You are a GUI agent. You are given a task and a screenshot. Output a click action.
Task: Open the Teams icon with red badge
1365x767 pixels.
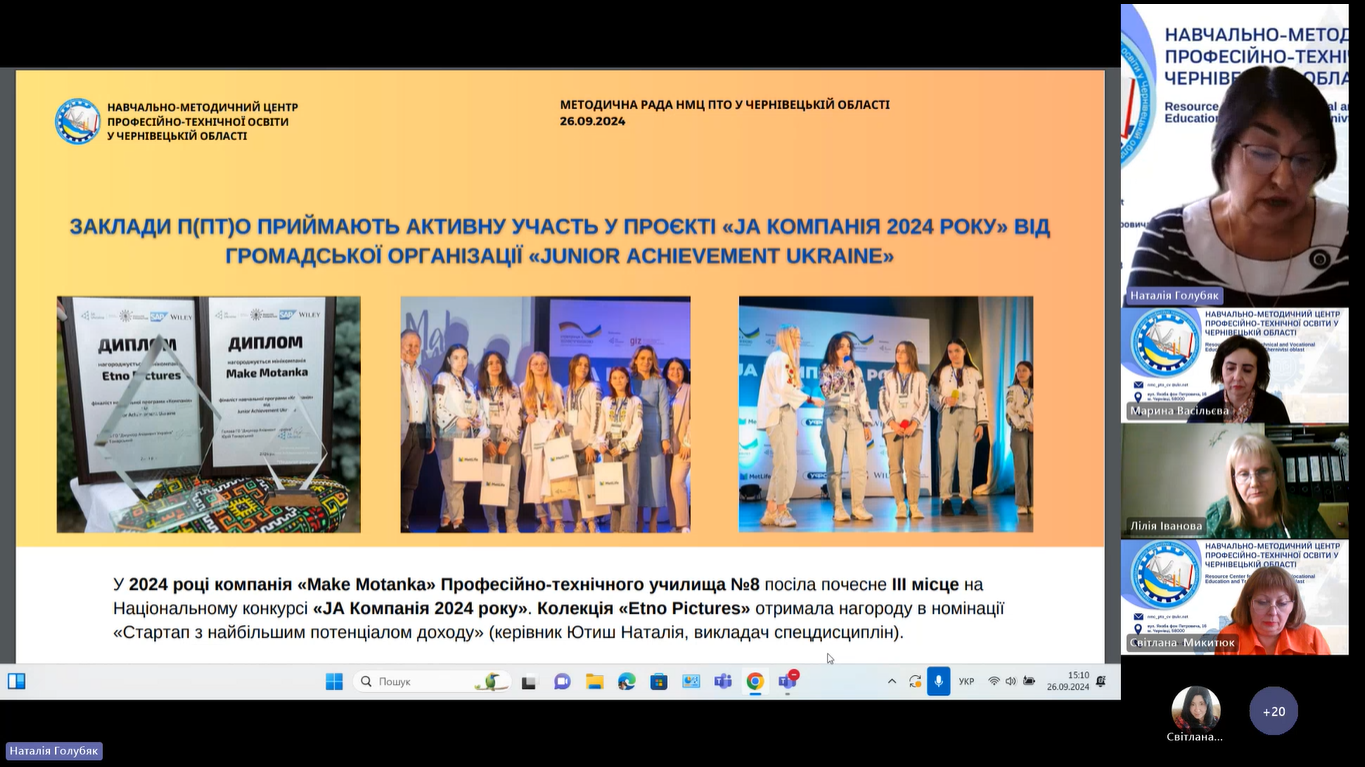788,682
